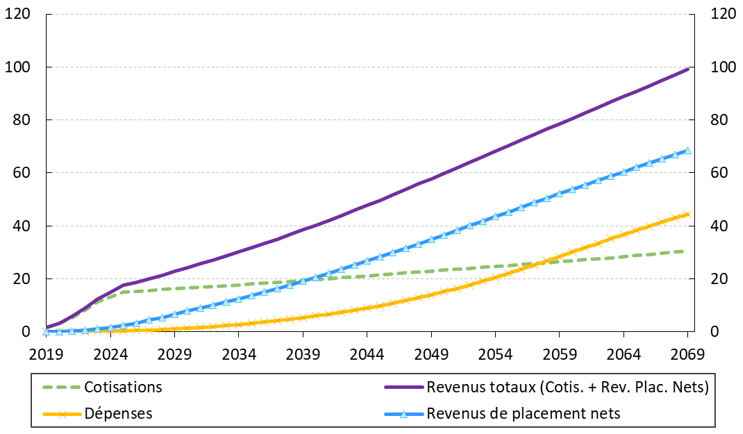Click the 2069 x-axis label

click(688, 354)
